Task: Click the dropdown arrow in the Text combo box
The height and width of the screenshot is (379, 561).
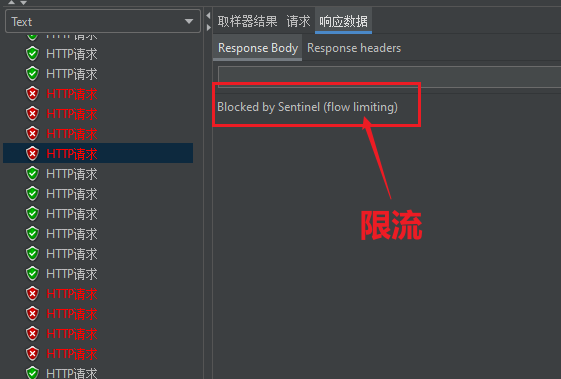Action: (x=189, y=21)
